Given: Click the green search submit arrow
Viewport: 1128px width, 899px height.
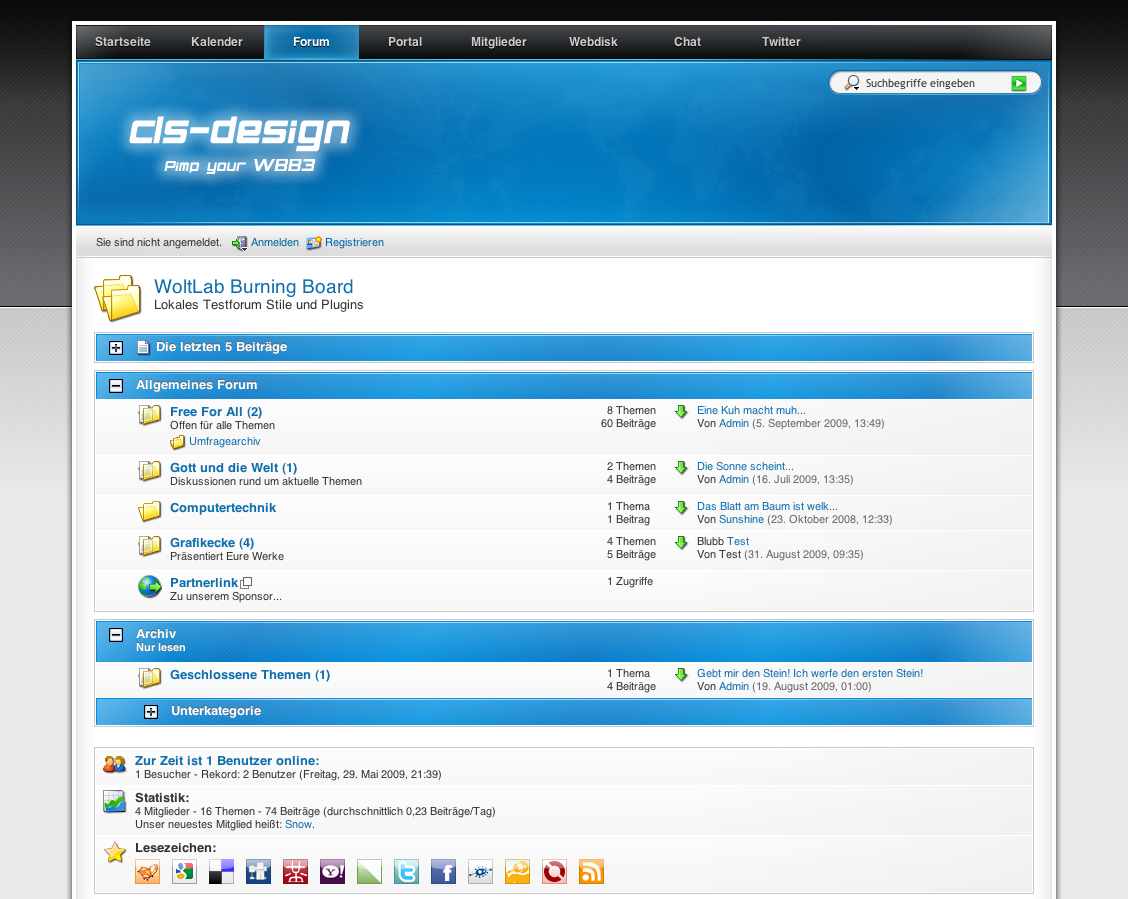Looking at the screenshot, I should [1018, 83].
